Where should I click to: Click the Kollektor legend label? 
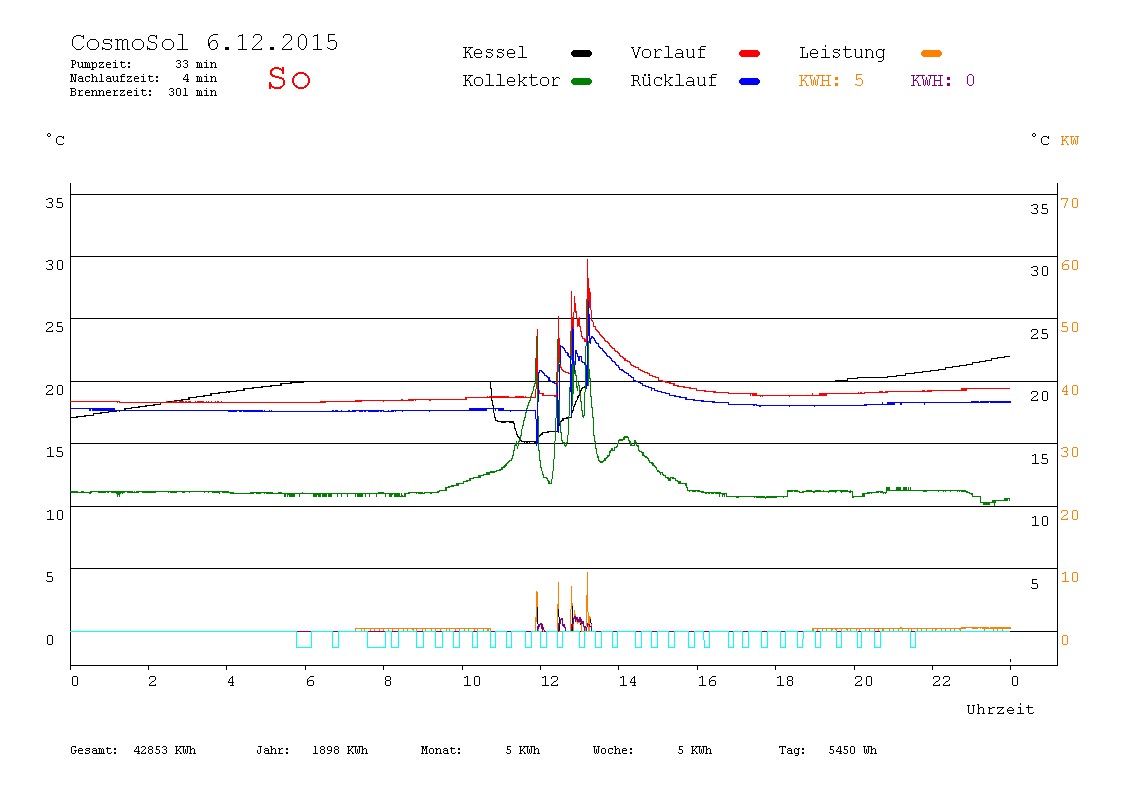510,81
